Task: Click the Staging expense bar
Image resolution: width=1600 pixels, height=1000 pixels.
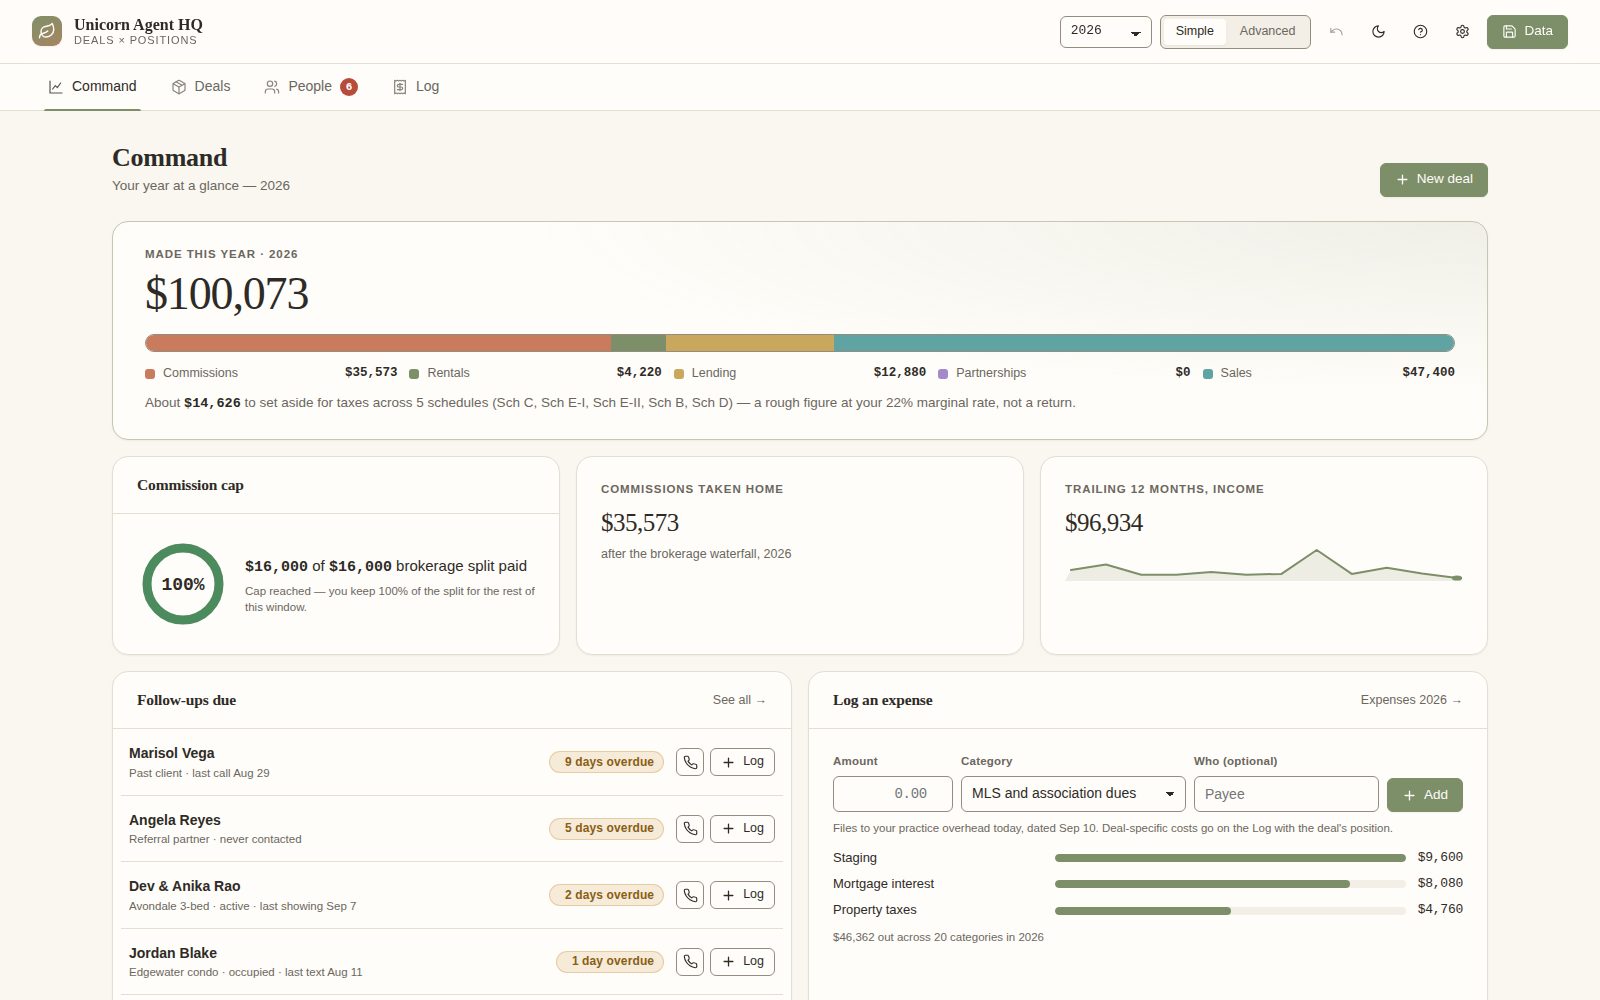Action: 1230,858
